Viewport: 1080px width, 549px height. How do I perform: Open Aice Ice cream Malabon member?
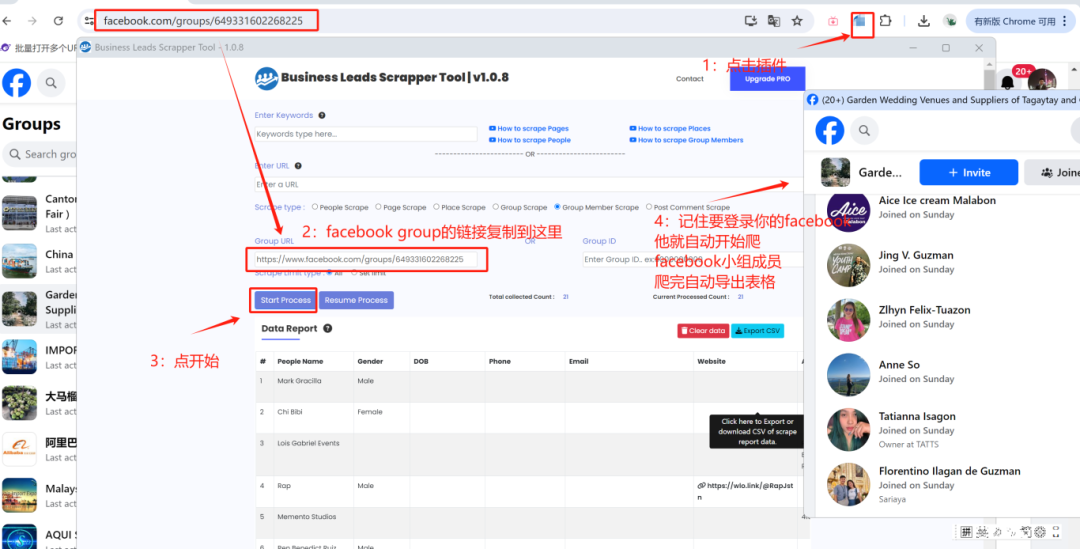click(937, 200)
